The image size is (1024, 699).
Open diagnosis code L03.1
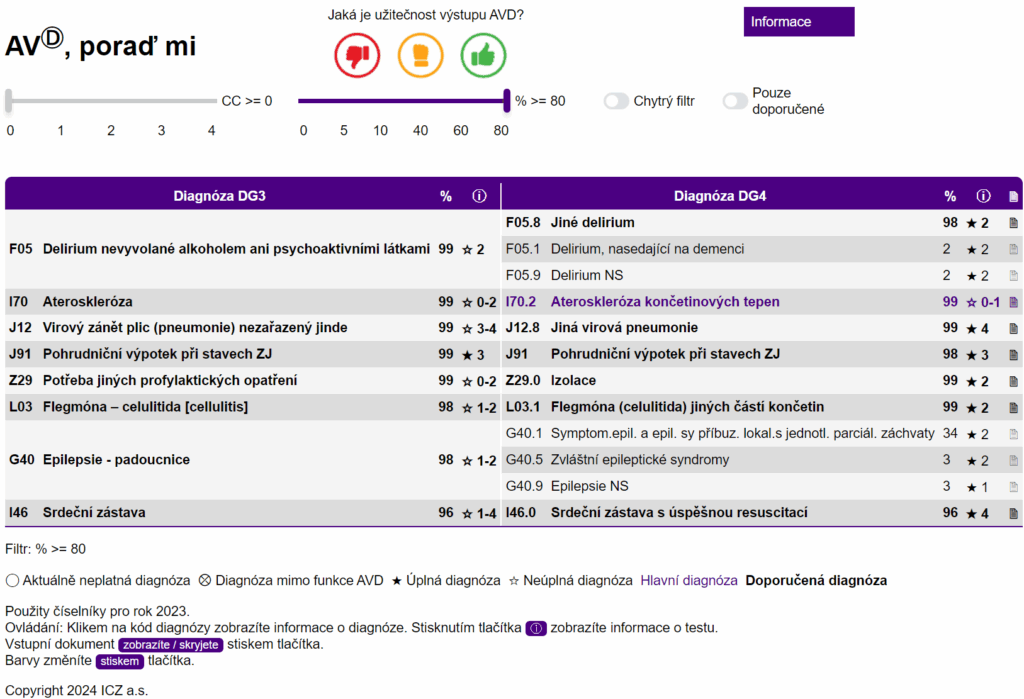[523, 407]
